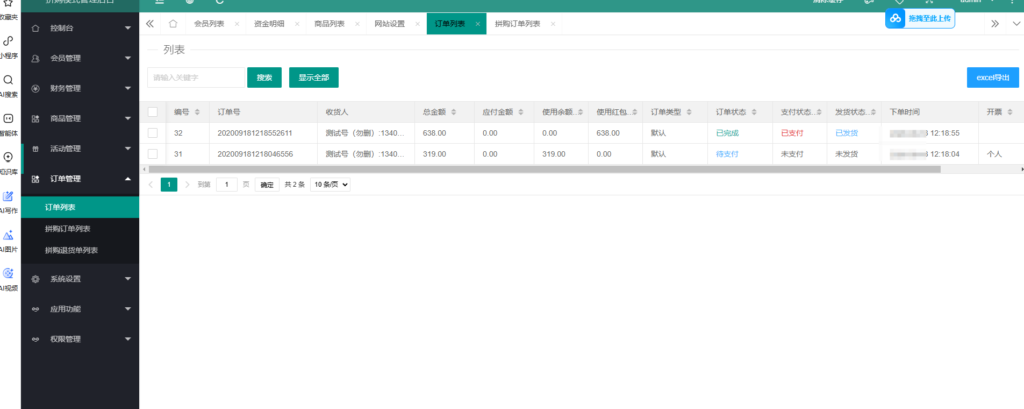Open the AI写作 icon in the left strip
The width and height of the screenshot is (1024, 409).
click(x=9, y=200)
